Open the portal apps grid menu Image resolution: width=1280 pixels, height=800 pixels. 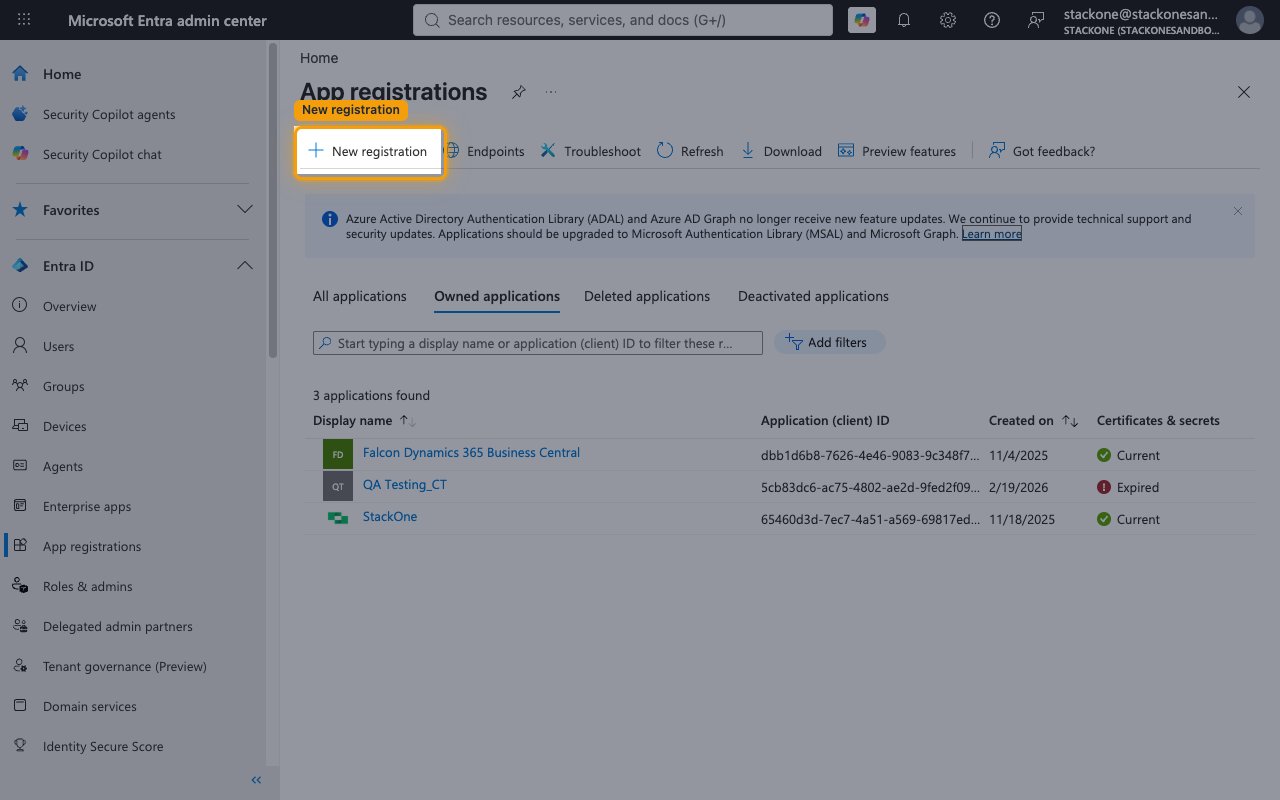[24, 20]
